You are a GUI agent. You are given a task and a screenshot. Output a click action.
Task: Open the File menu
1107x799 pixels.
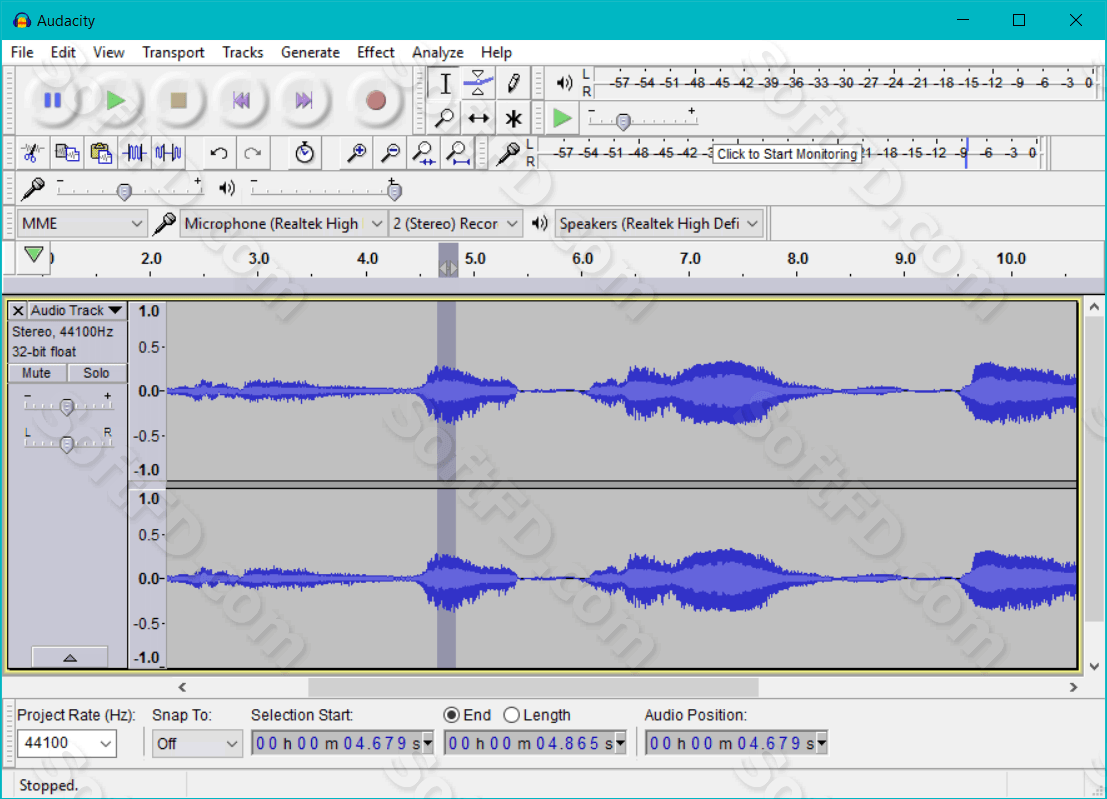22,52
